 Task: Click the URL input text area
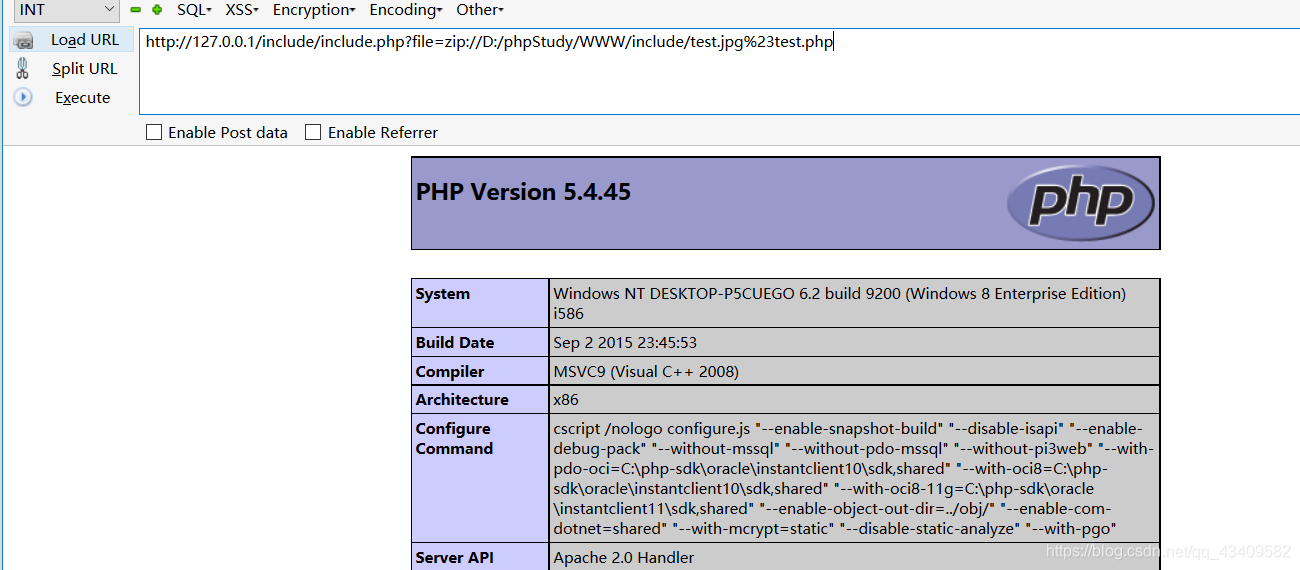pos(719,71)
